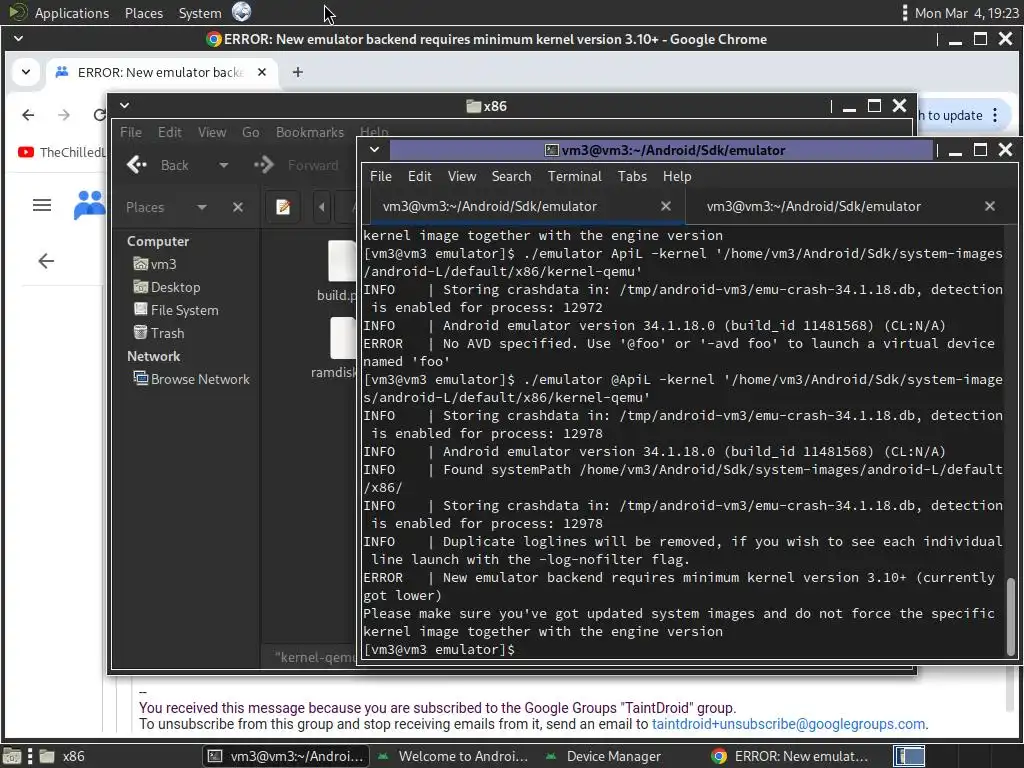Click the panel clock showing Mon Mar 4
1024x768 pixels.
pyautogui.click(x=967, y=12)
